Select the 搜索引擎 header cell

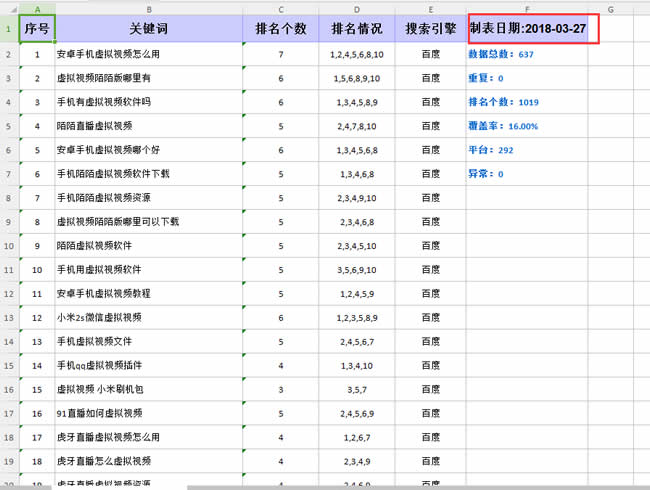430,29
